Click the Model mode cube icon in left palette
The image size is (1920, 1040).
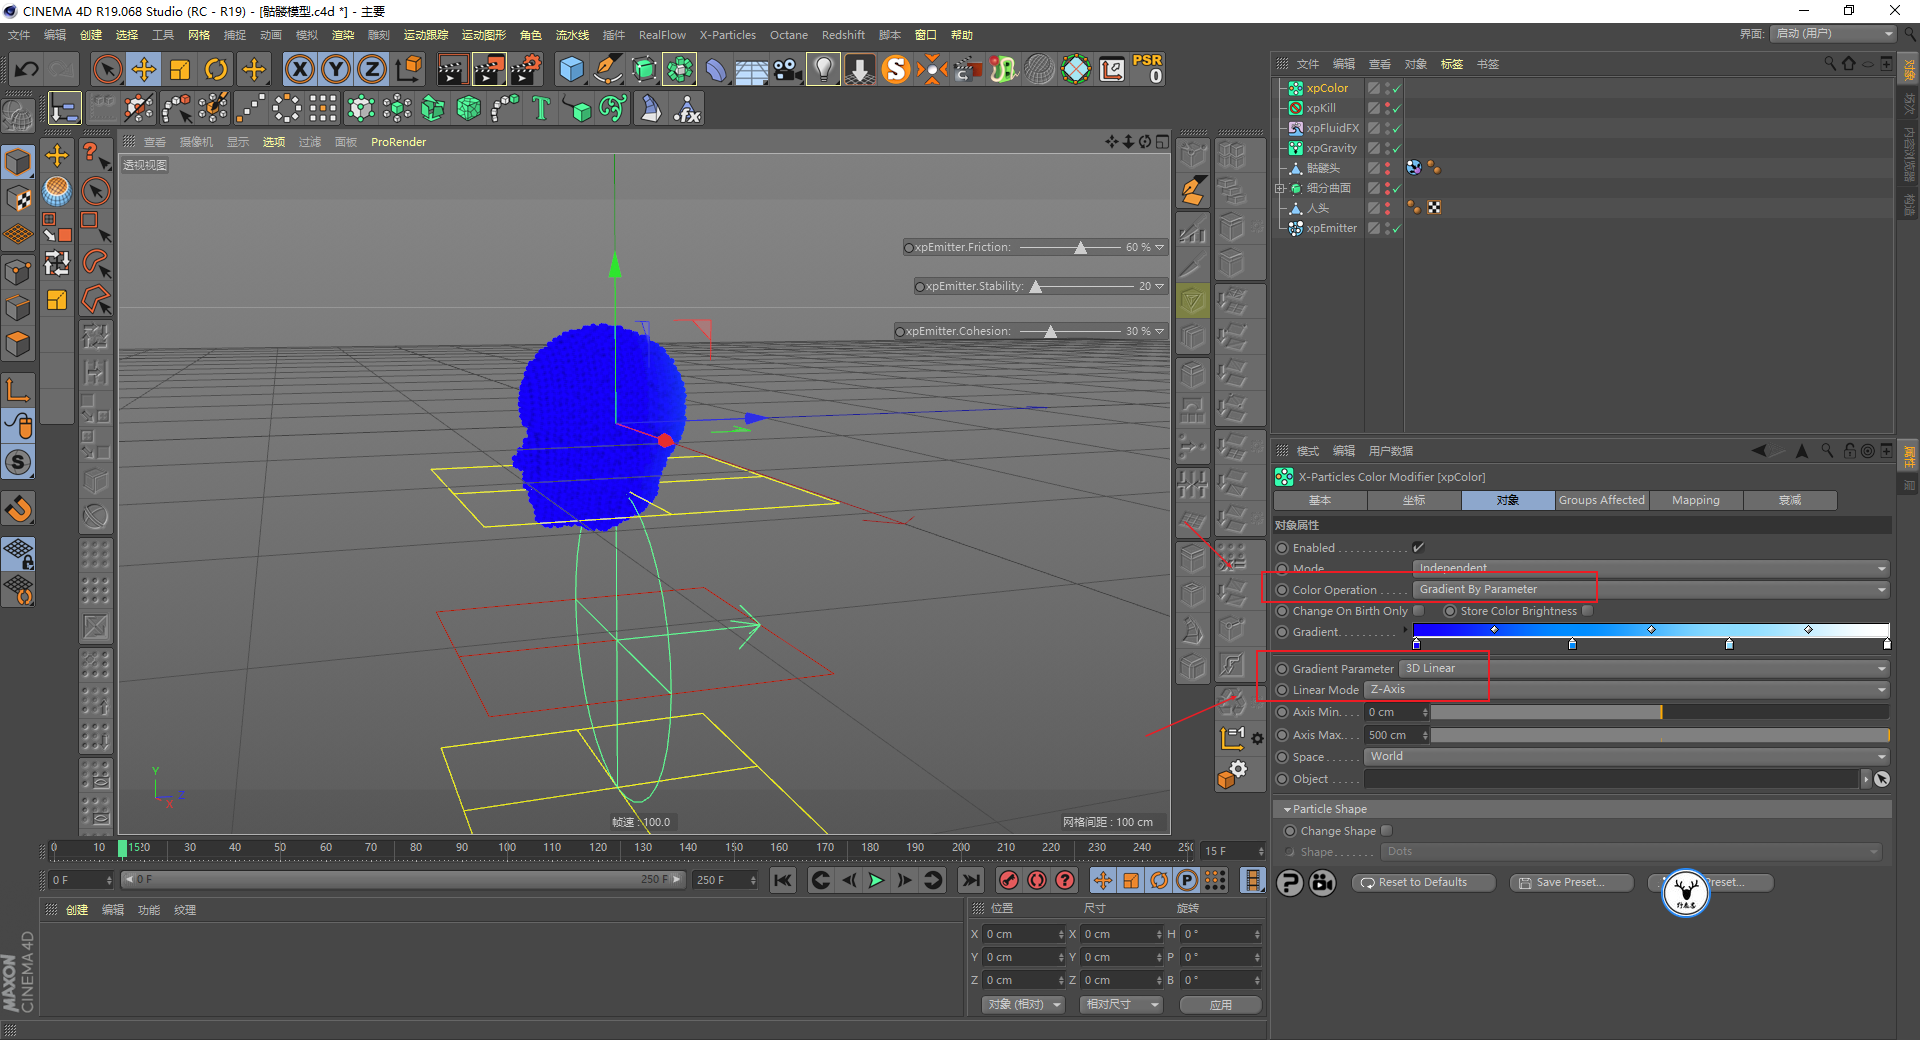click(18, 161)
